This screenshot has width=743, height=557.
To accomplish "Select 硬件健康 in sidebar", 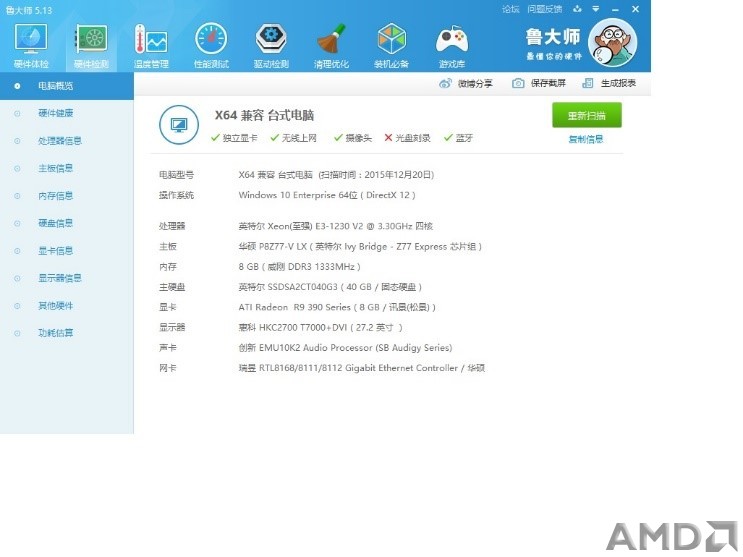I will click(67, 113).
